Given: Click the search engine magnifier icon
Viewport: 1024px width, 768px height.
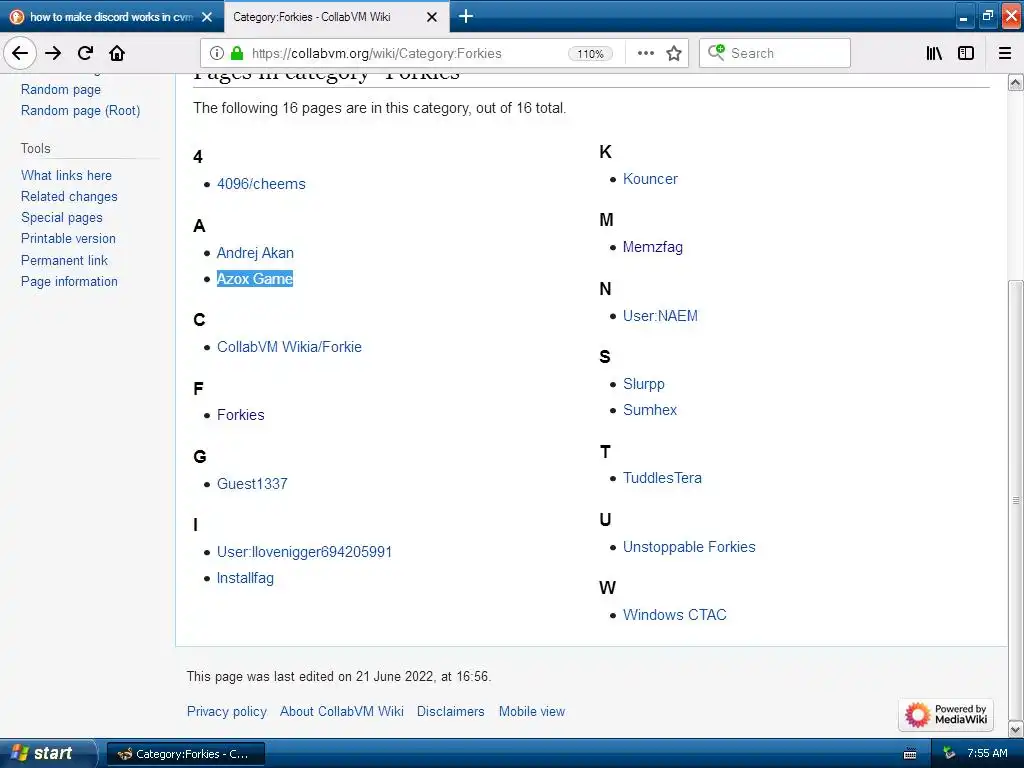Looking at the screenshot, I should tap(716, 52).
